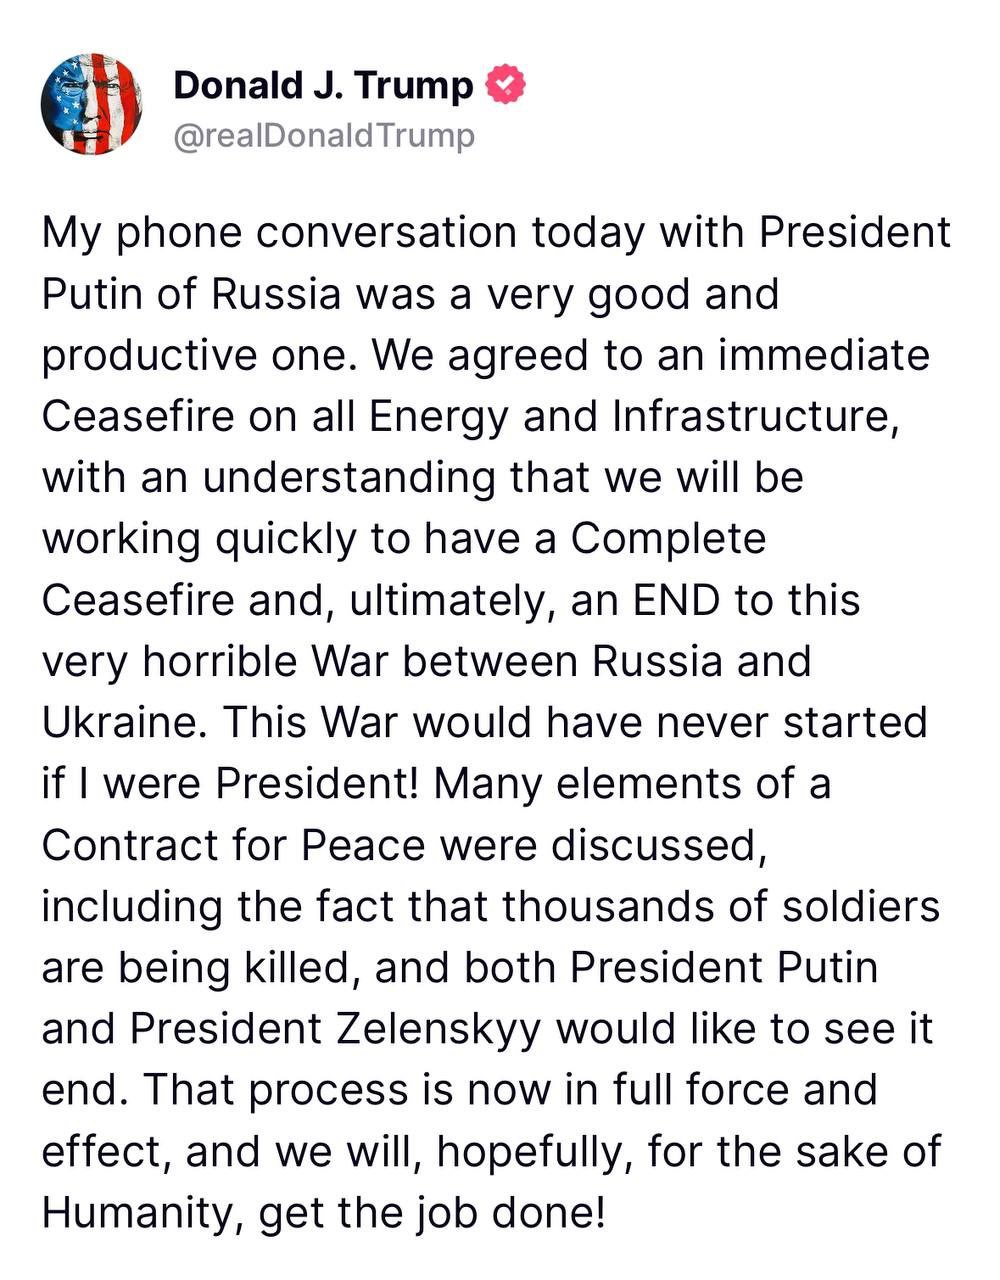
Task: Click the capitalized word "END"
Action: [x=675, y=600]
